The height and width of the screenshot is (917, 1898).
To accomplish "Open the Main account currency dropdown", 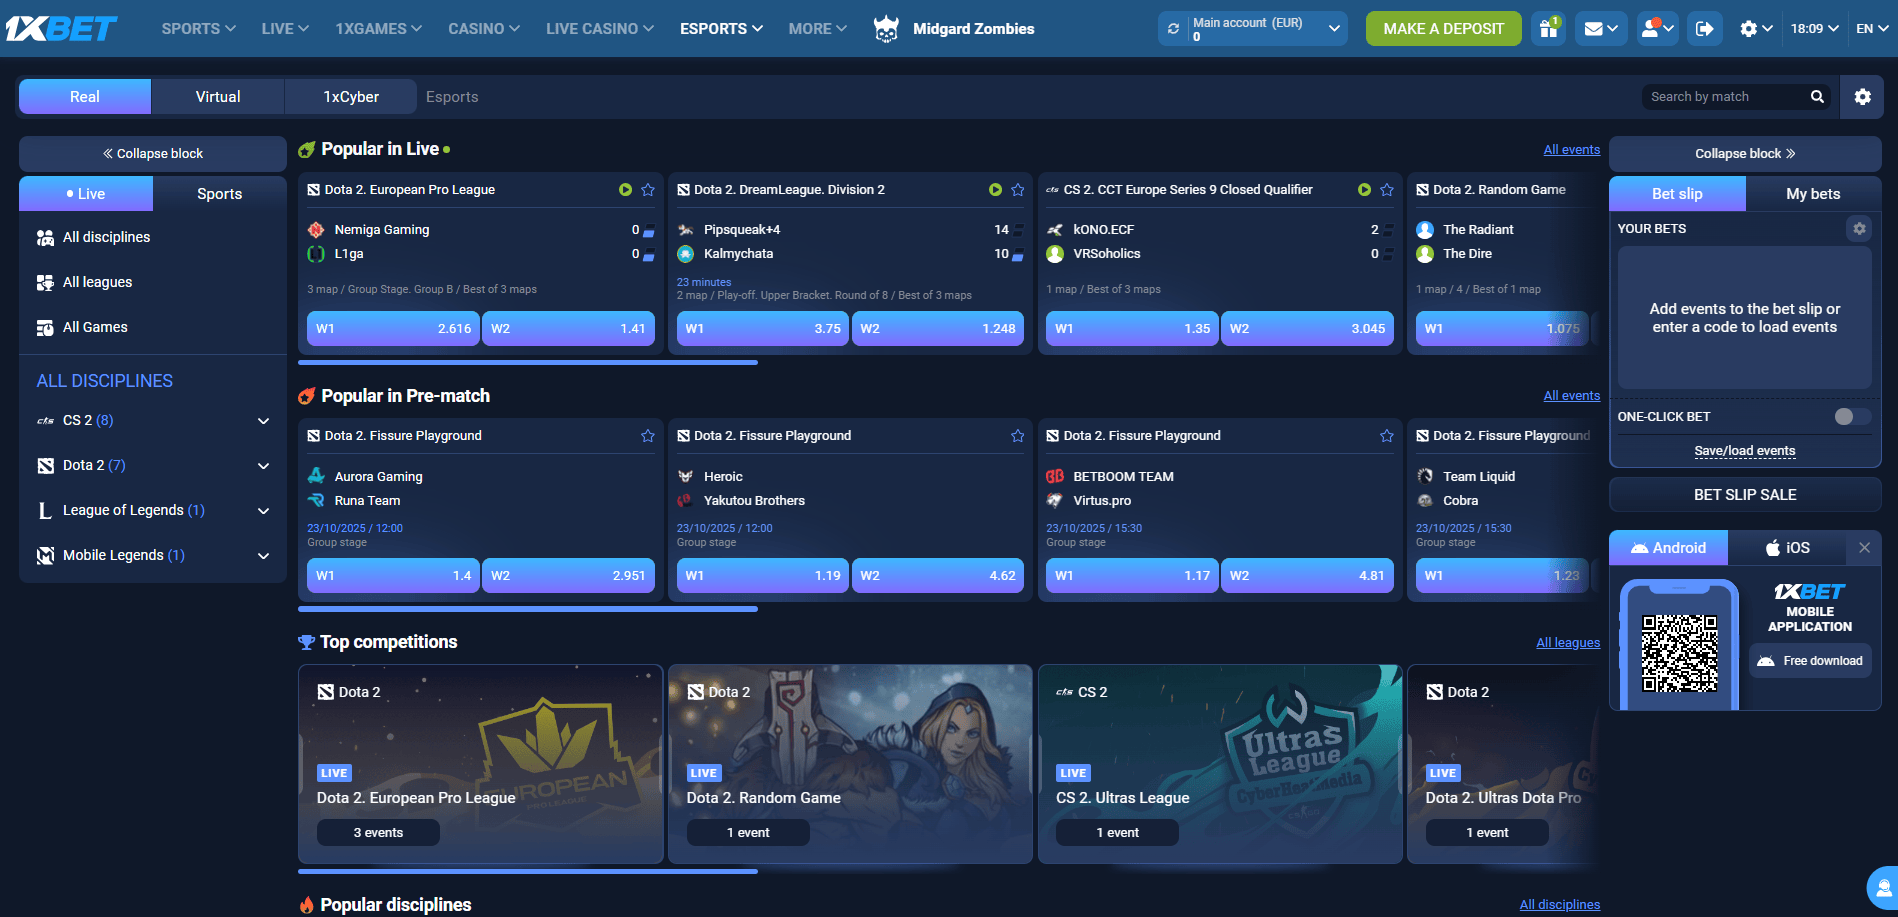I will pyautogui.click(x=1334, y=29).
